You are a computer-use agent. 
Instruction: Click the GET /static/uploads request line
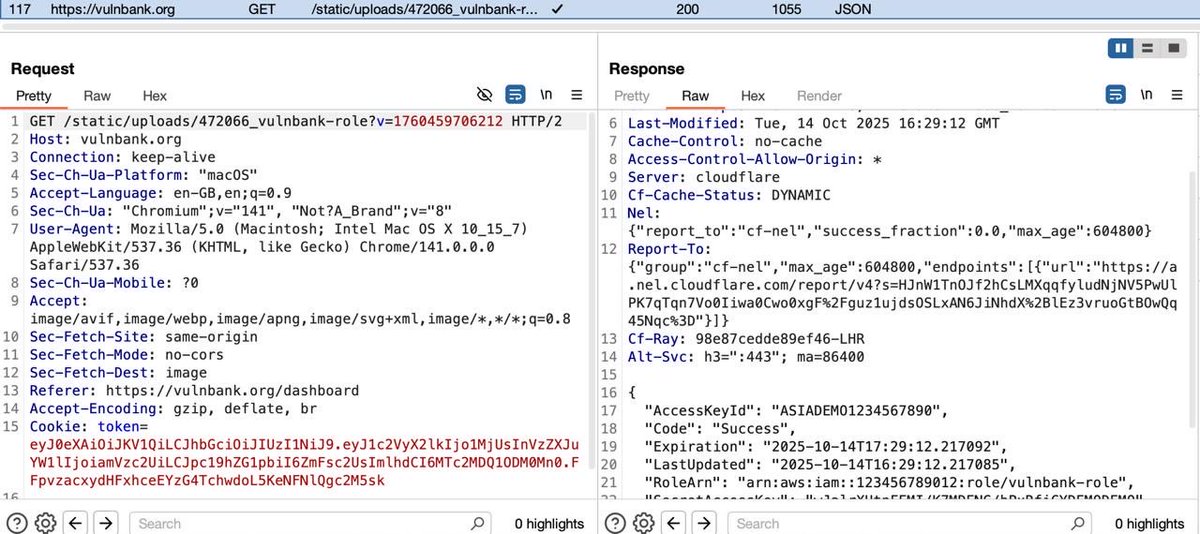coord(295,121)
